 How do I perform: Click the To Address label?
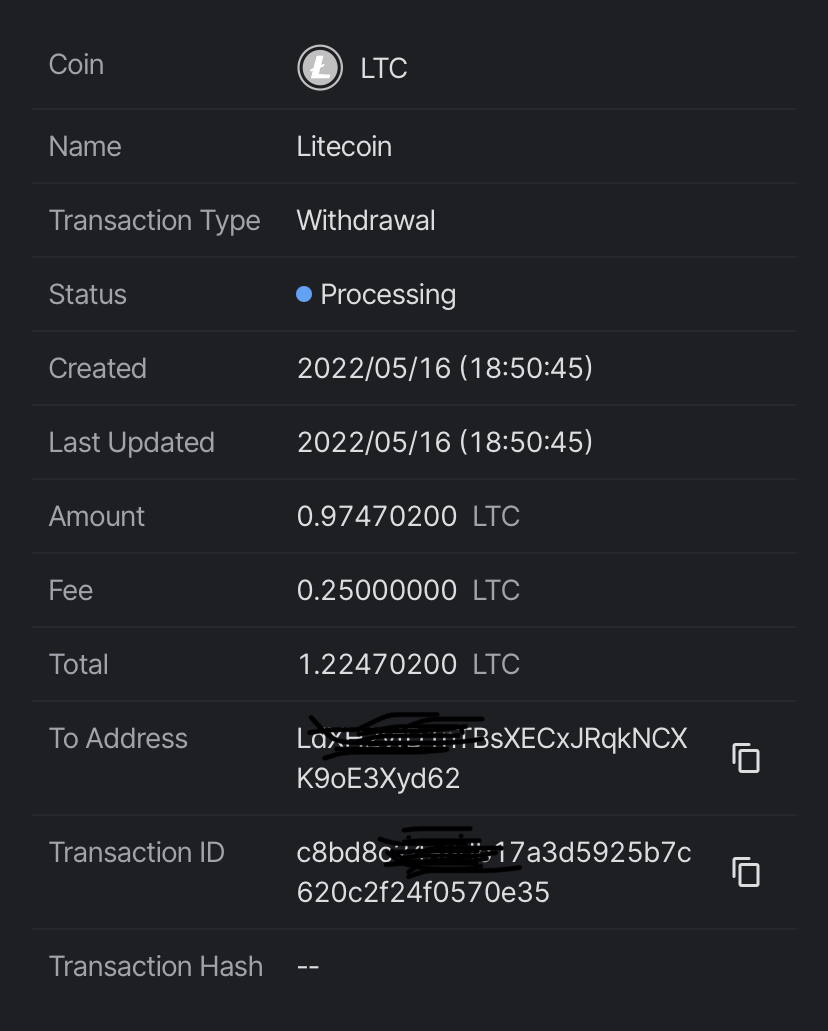118,738
